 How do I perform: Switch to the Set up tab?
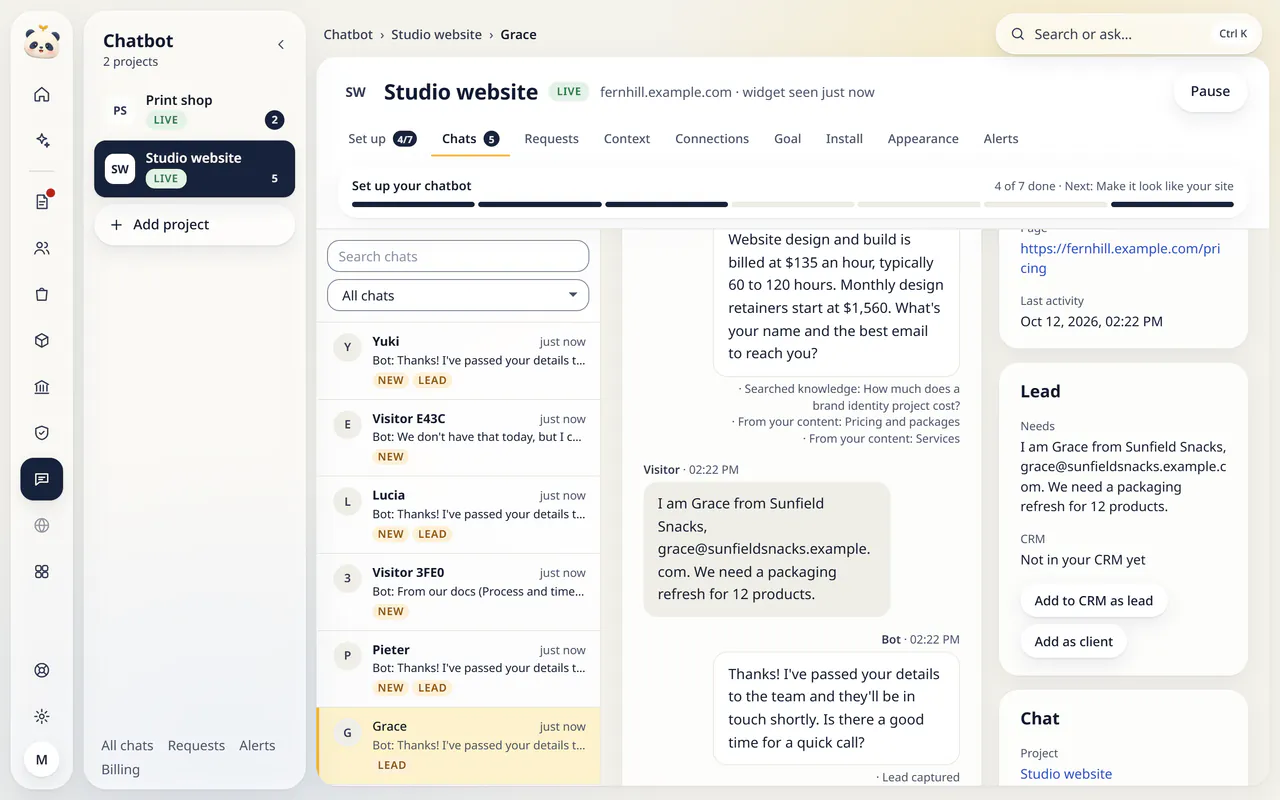point(382,139)
